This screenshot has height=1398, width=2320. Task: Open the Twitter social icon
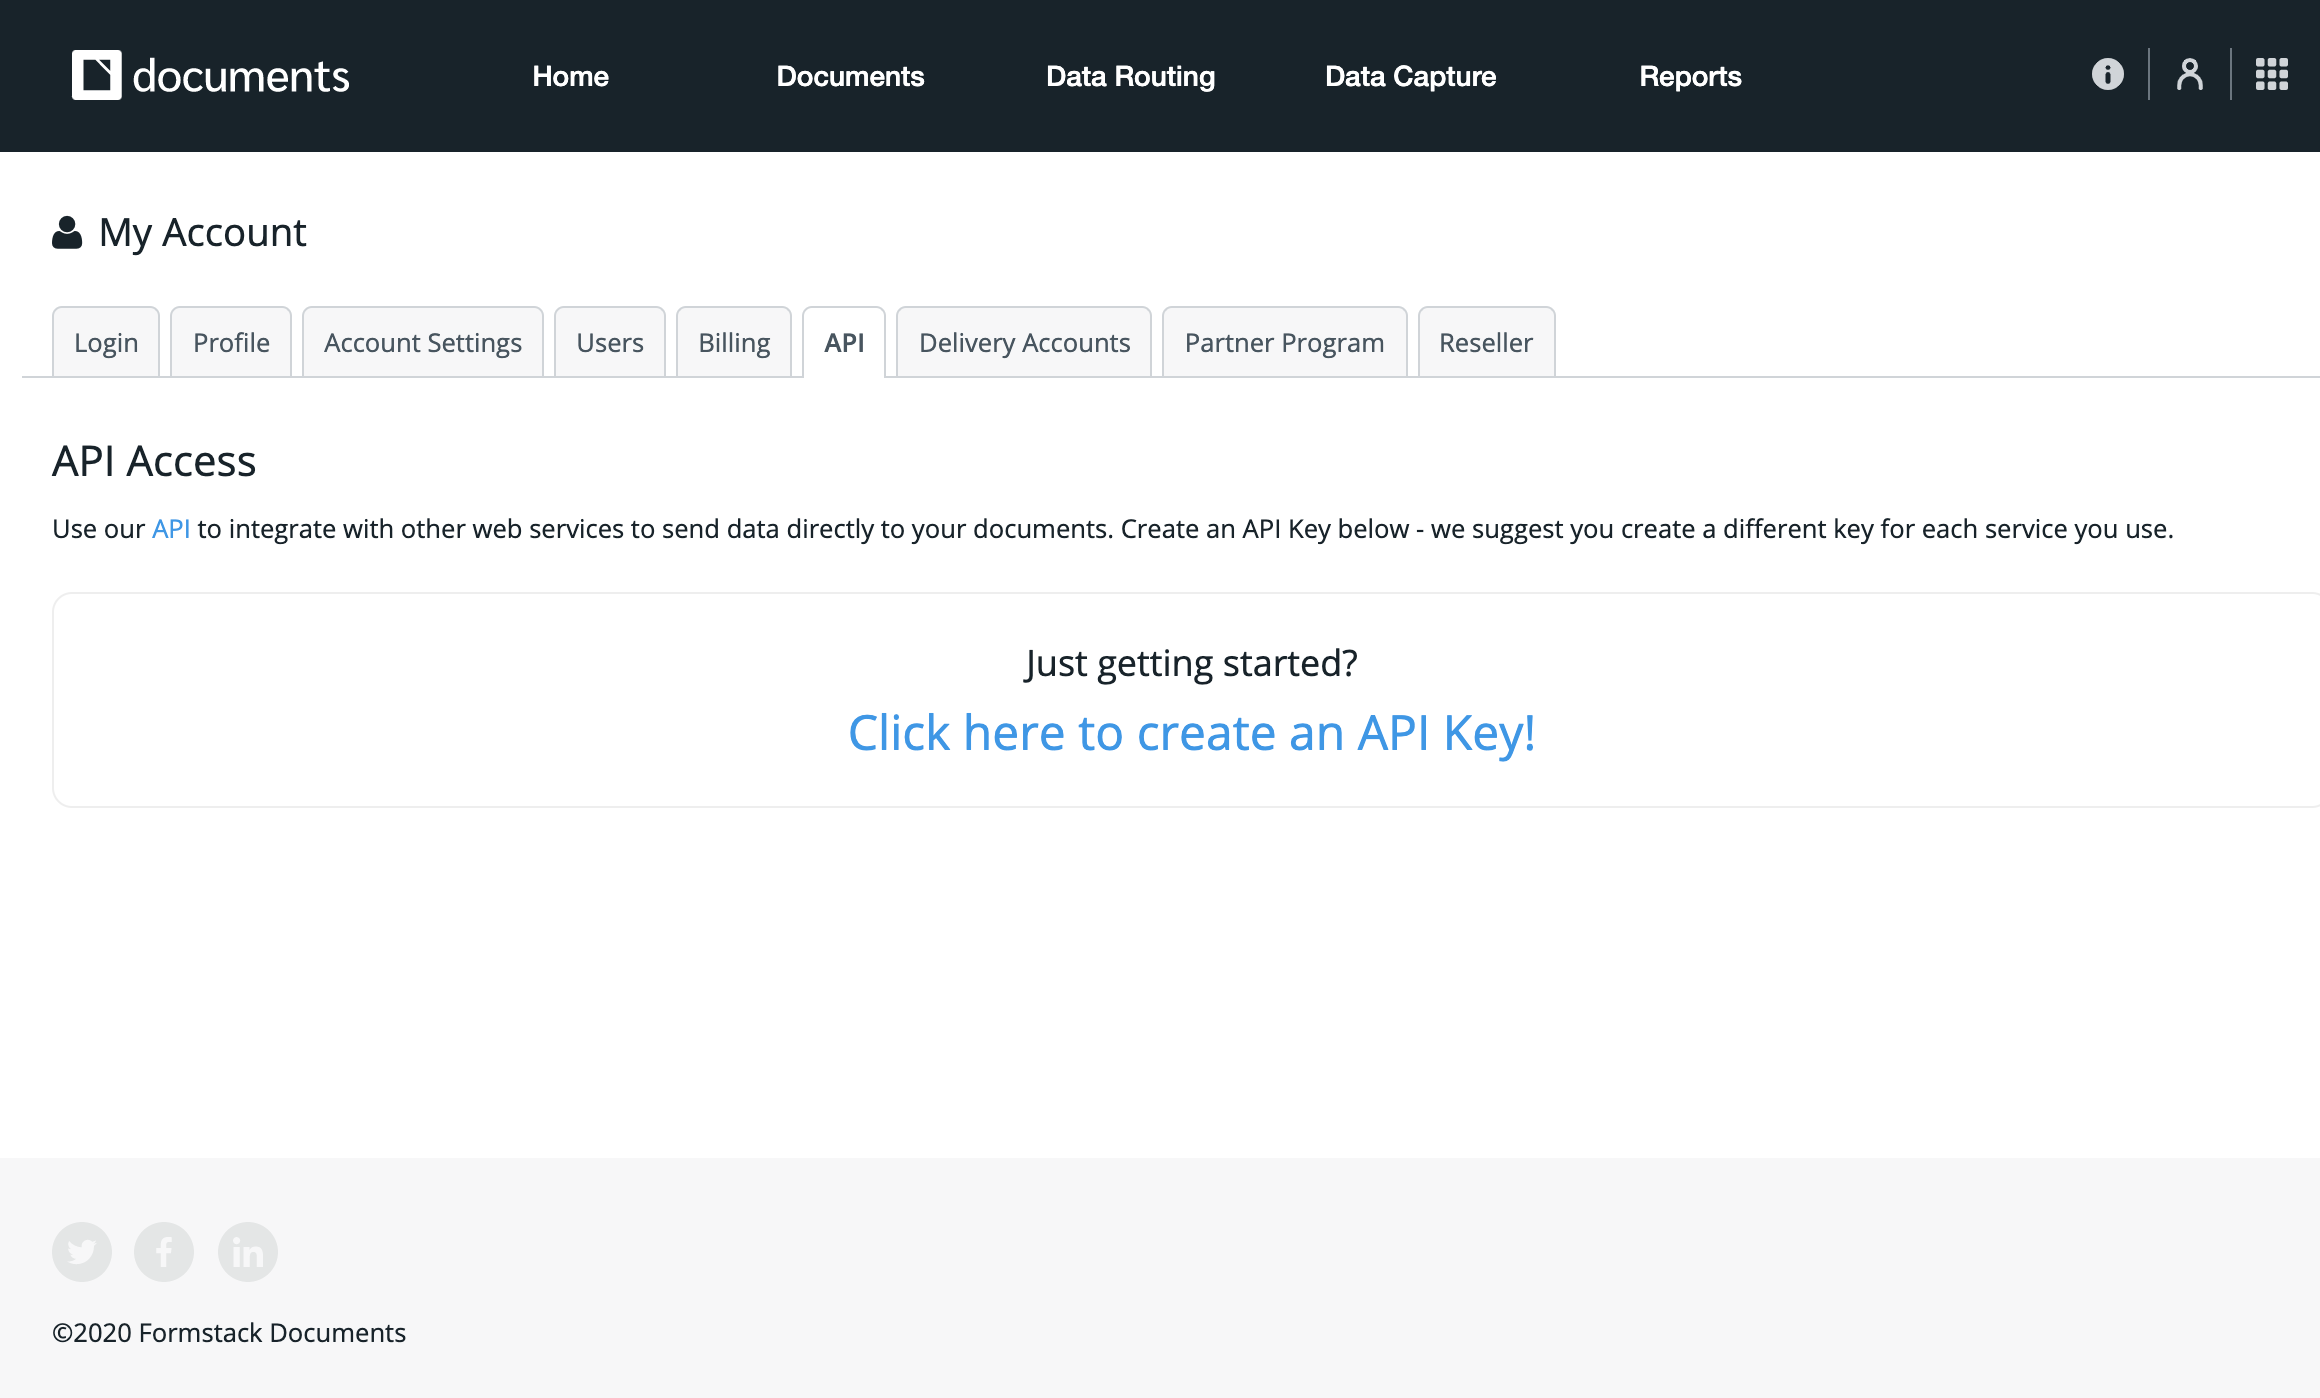coord(81,1251)
